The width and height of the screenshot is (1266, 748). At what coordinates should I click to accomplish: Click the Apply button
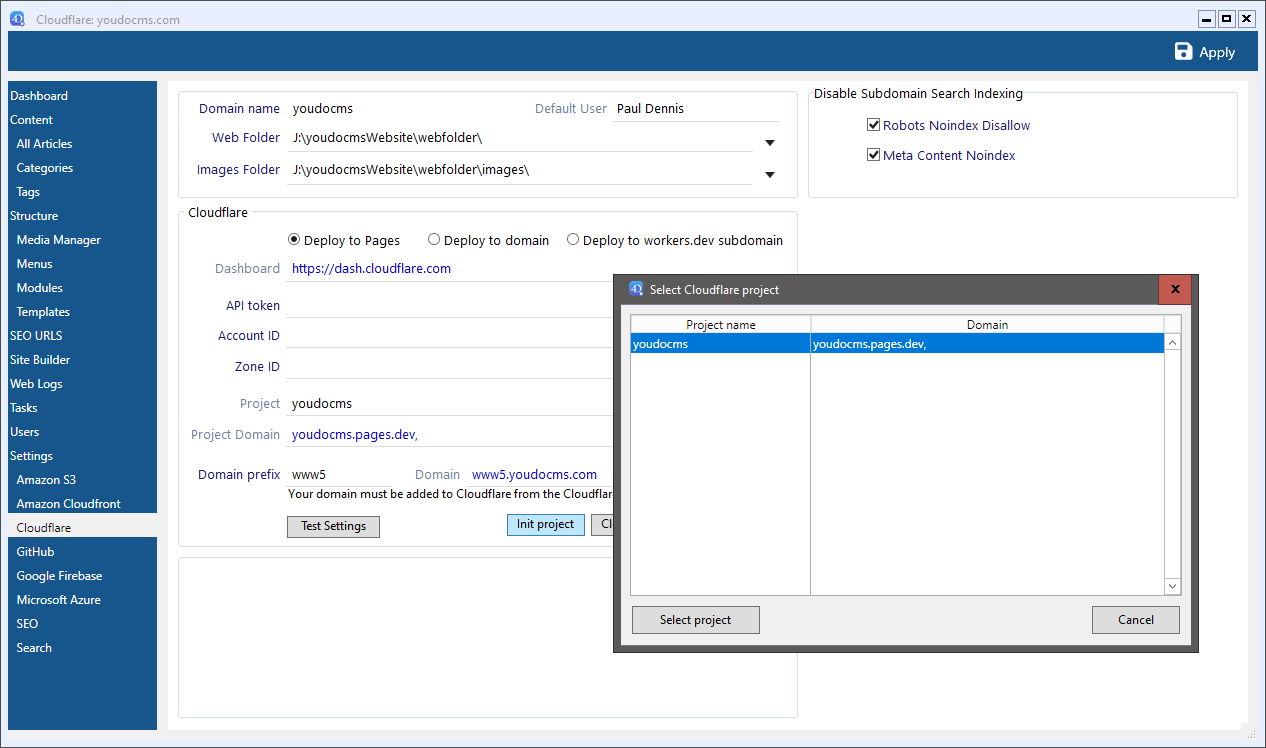tap(1205, 52)
